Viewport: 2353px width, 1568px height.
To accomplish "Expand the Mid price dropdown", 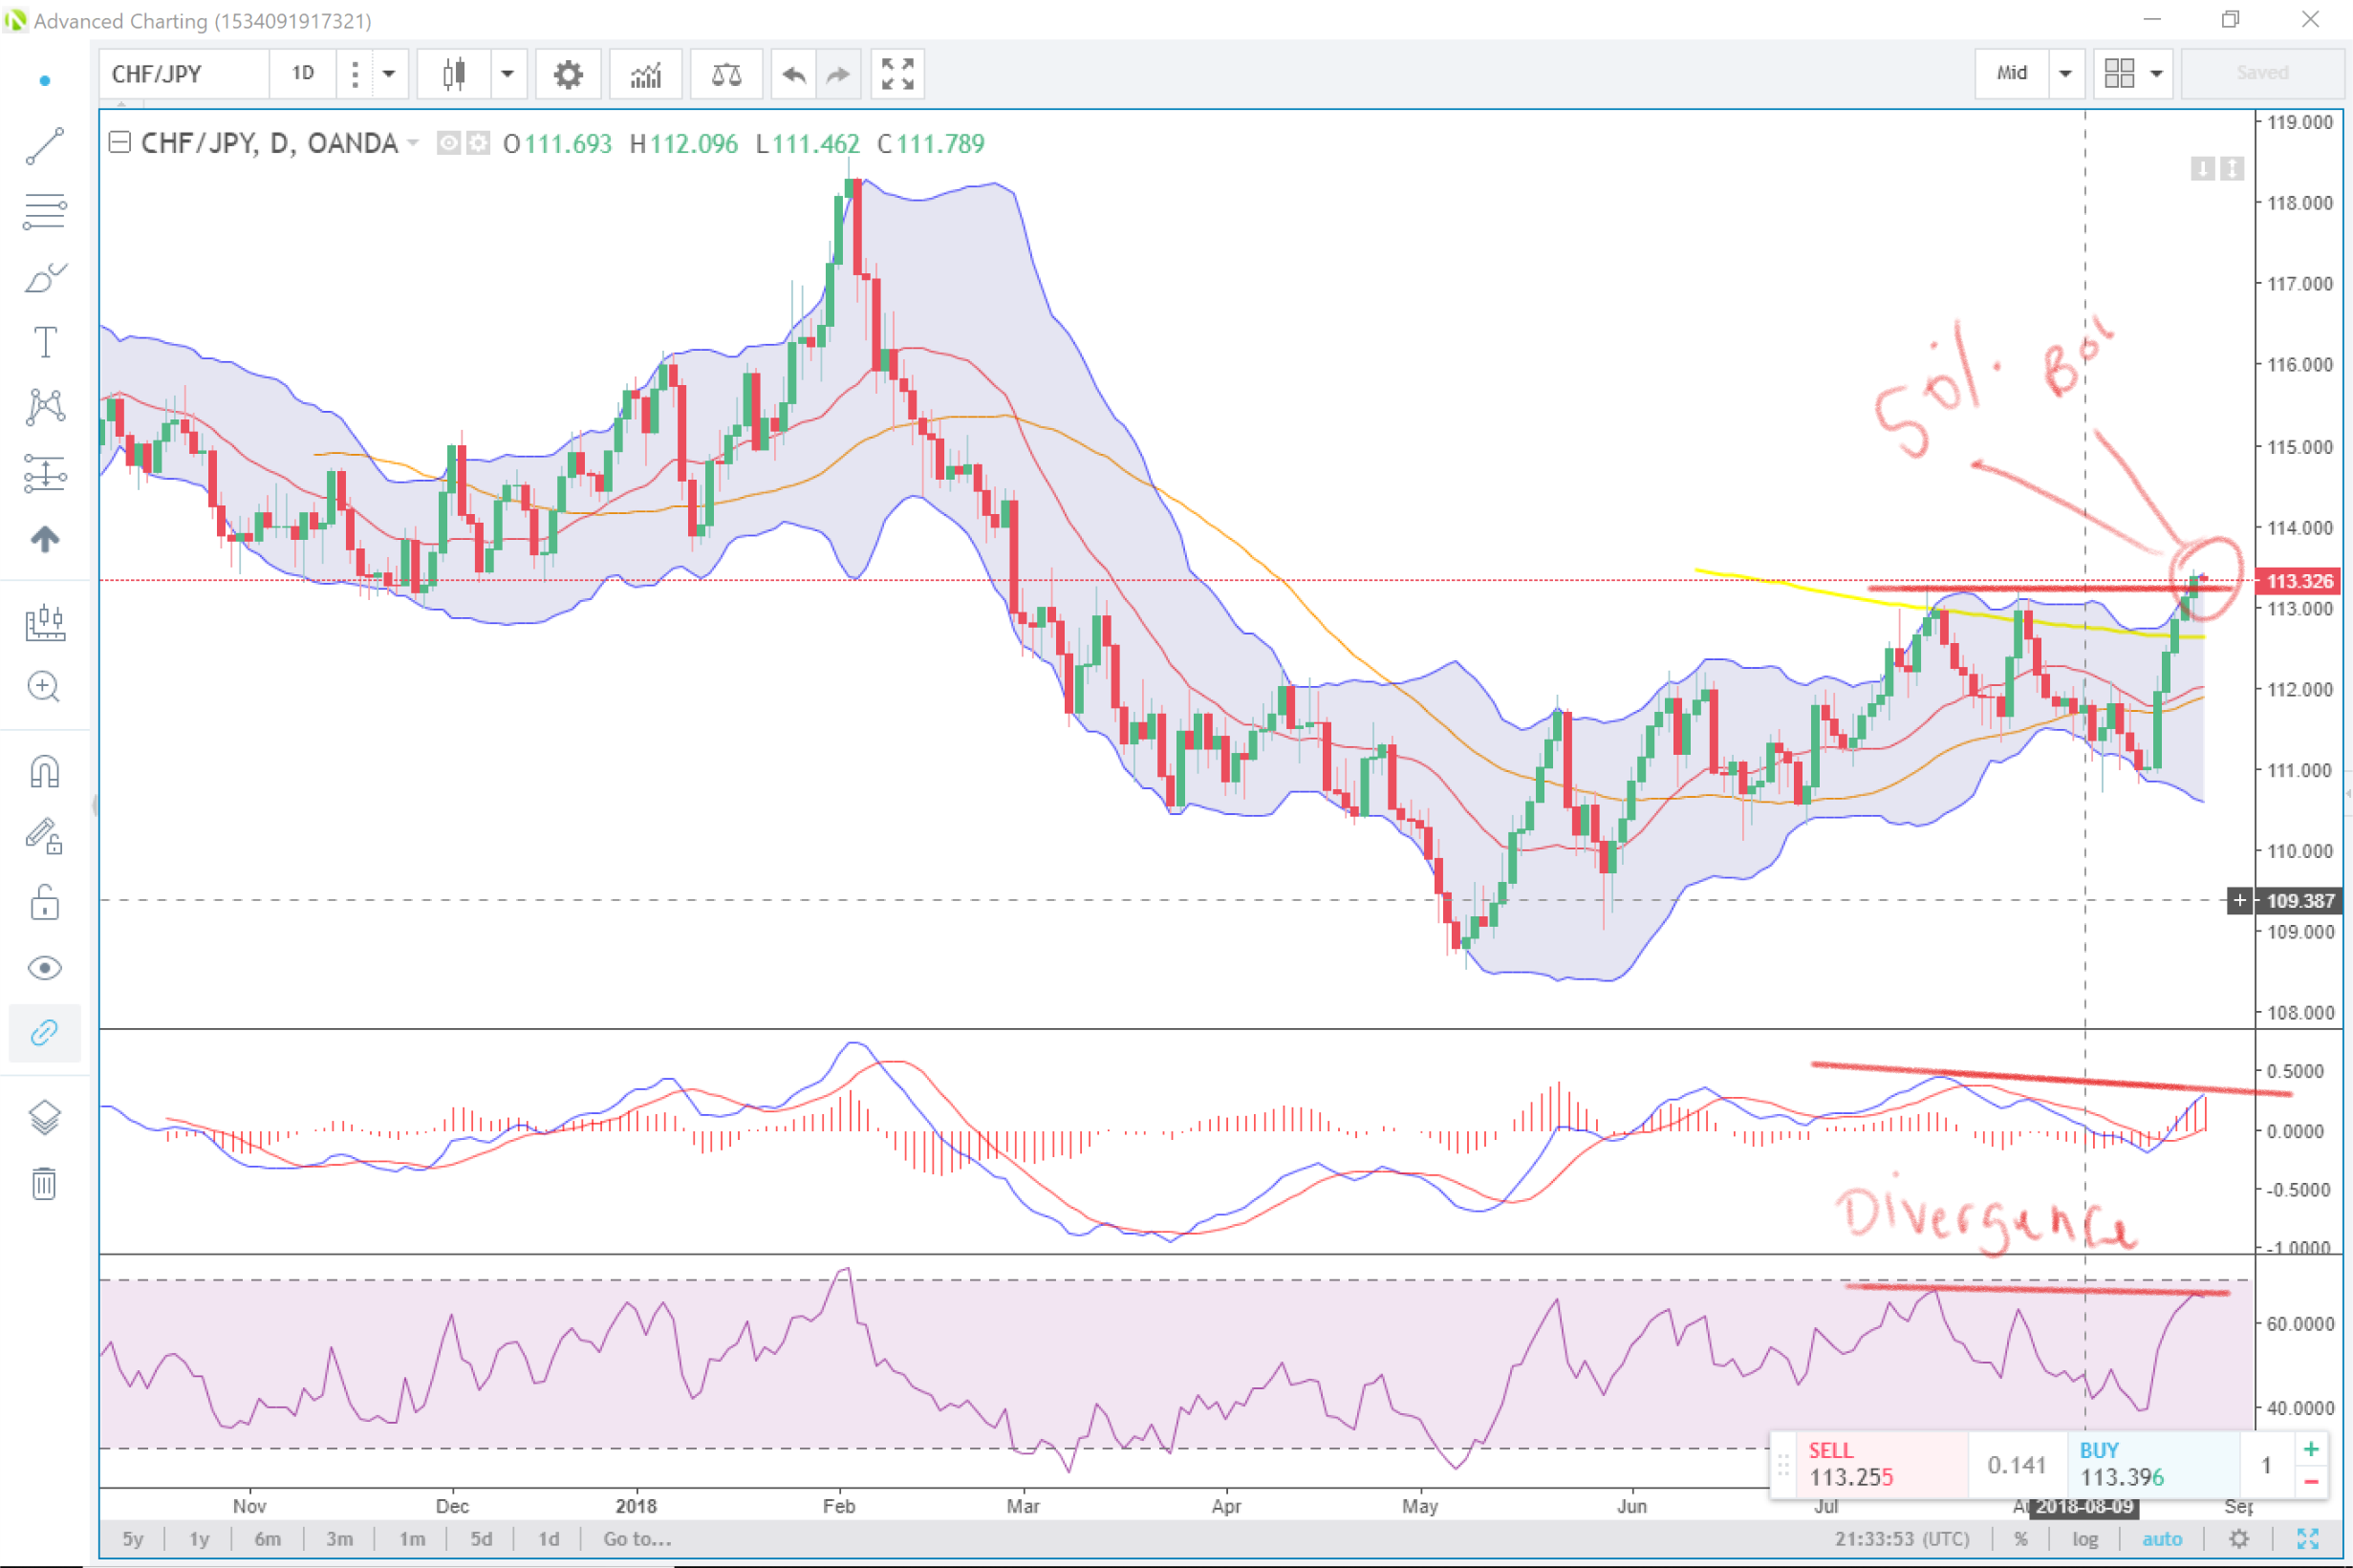I will pyautogui.click(x=2065, y=74).
